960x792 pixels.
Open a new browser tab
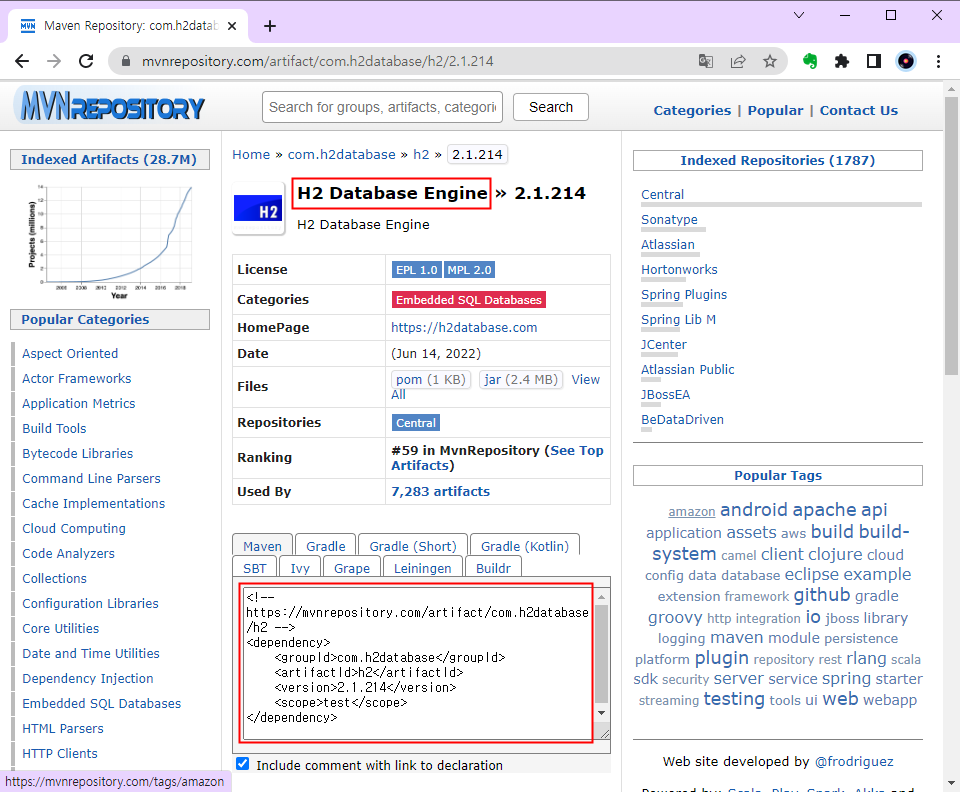point(269,26)
